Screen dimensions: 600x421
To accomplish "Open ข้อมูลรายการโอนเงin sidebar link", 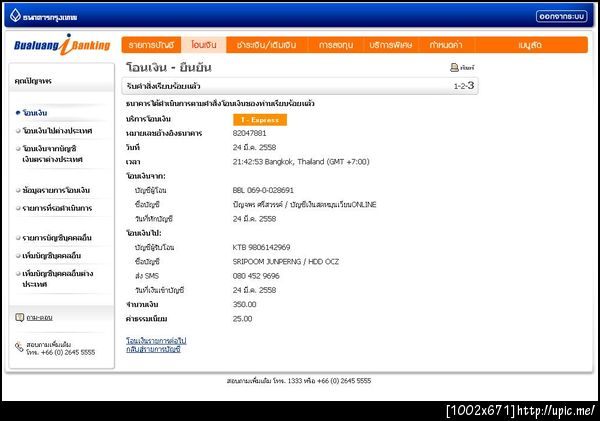I will click(56, 190).
